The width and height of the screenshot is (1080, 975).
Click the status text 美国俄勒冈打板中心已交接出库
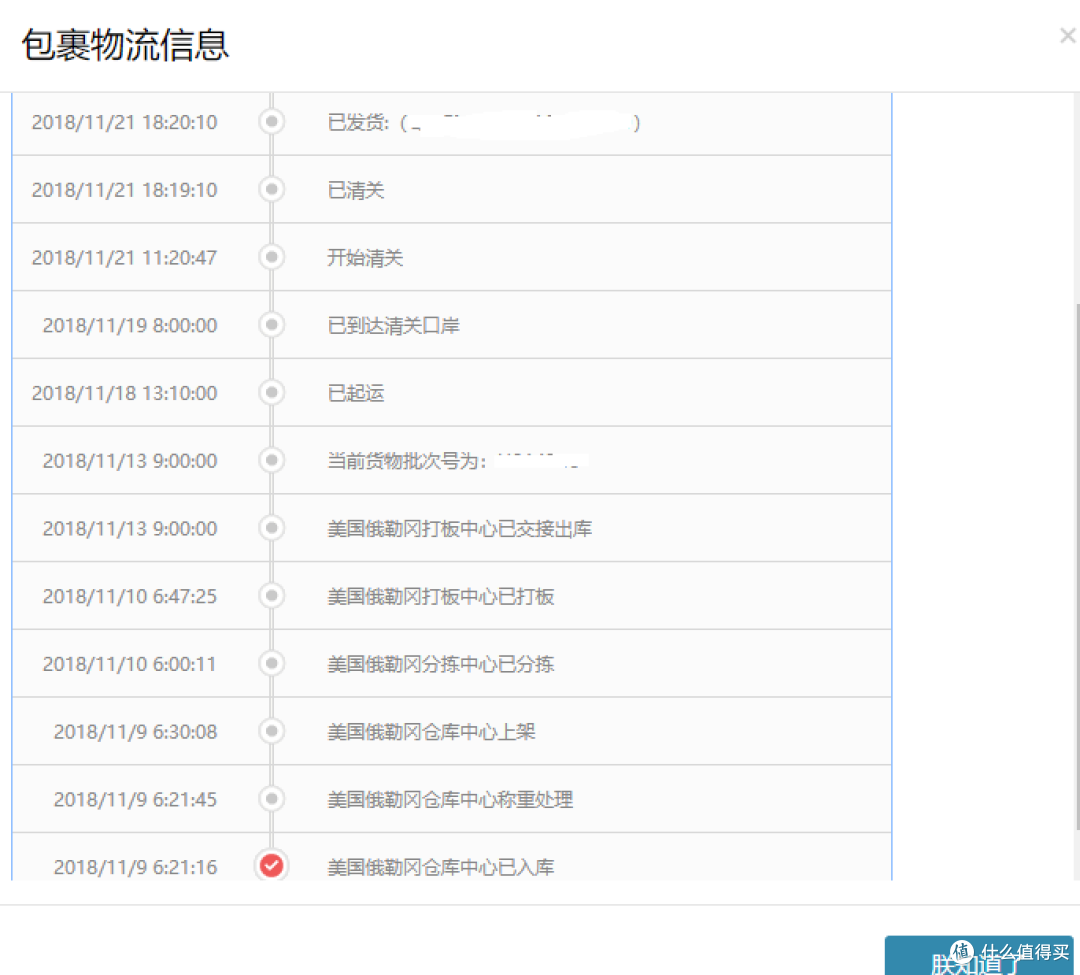pos(459,529)
